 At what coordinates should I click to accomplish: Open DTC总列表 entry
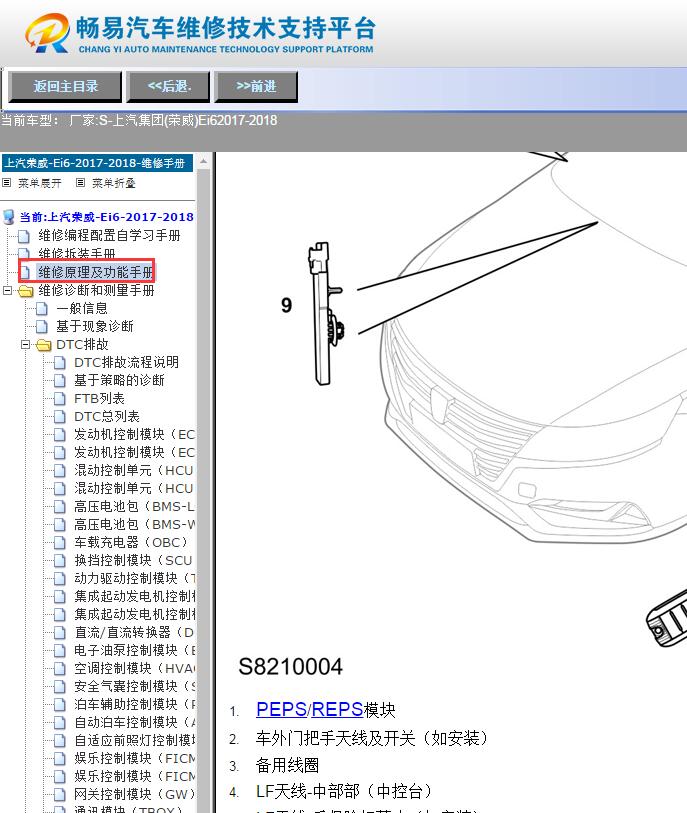point(107,416)
